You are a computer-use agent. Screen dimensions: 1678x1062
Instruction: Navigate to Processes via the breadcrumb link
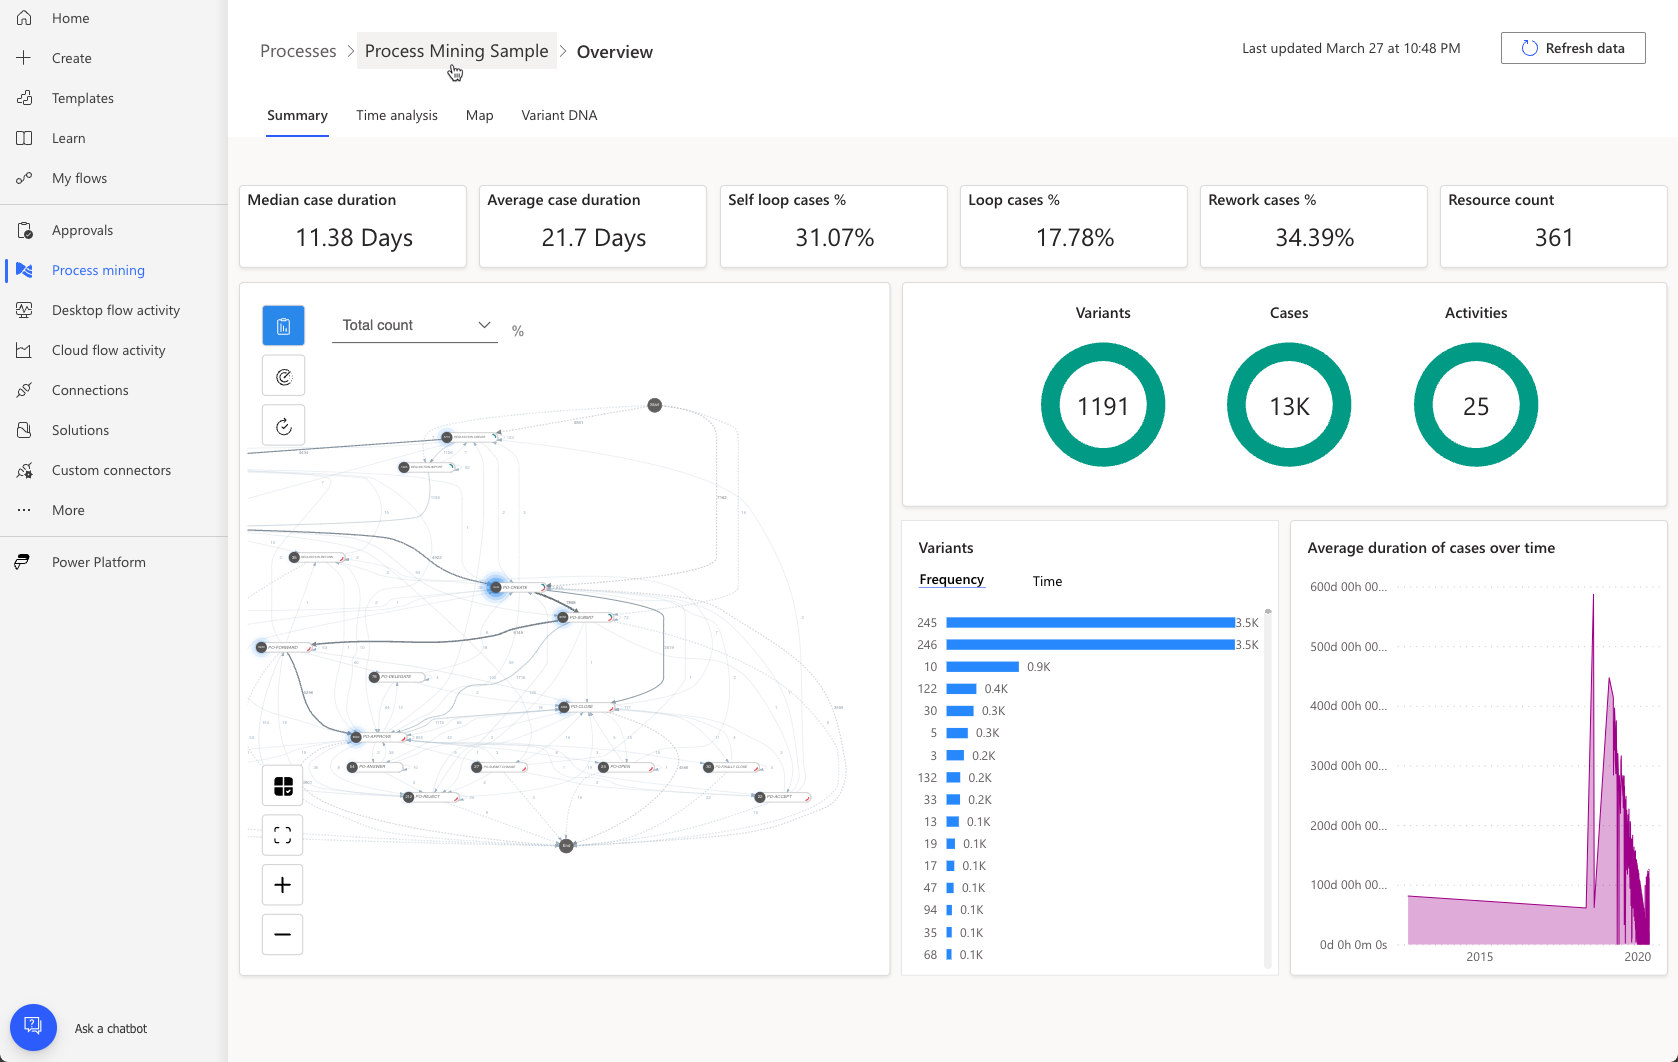click(298, 50)
